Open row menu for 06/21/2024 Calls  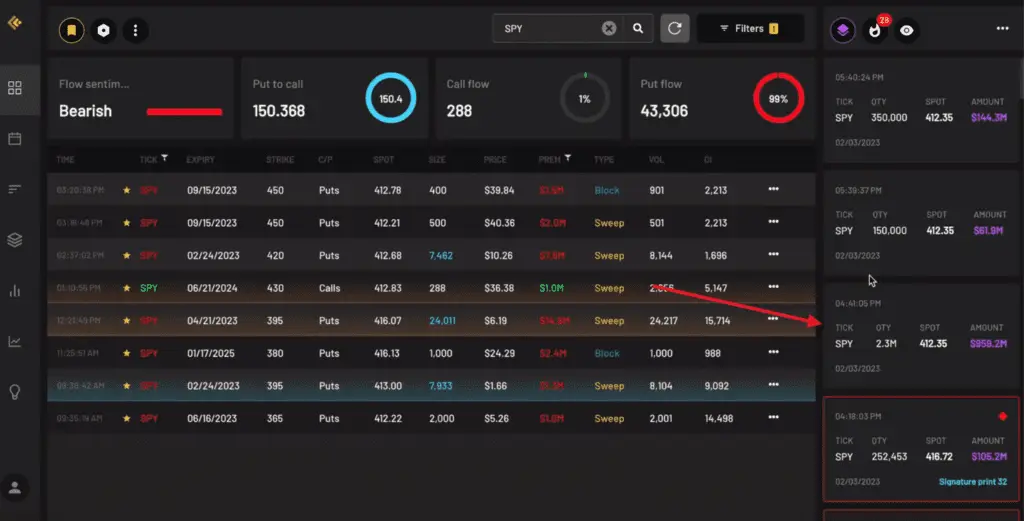click(773, 287)
